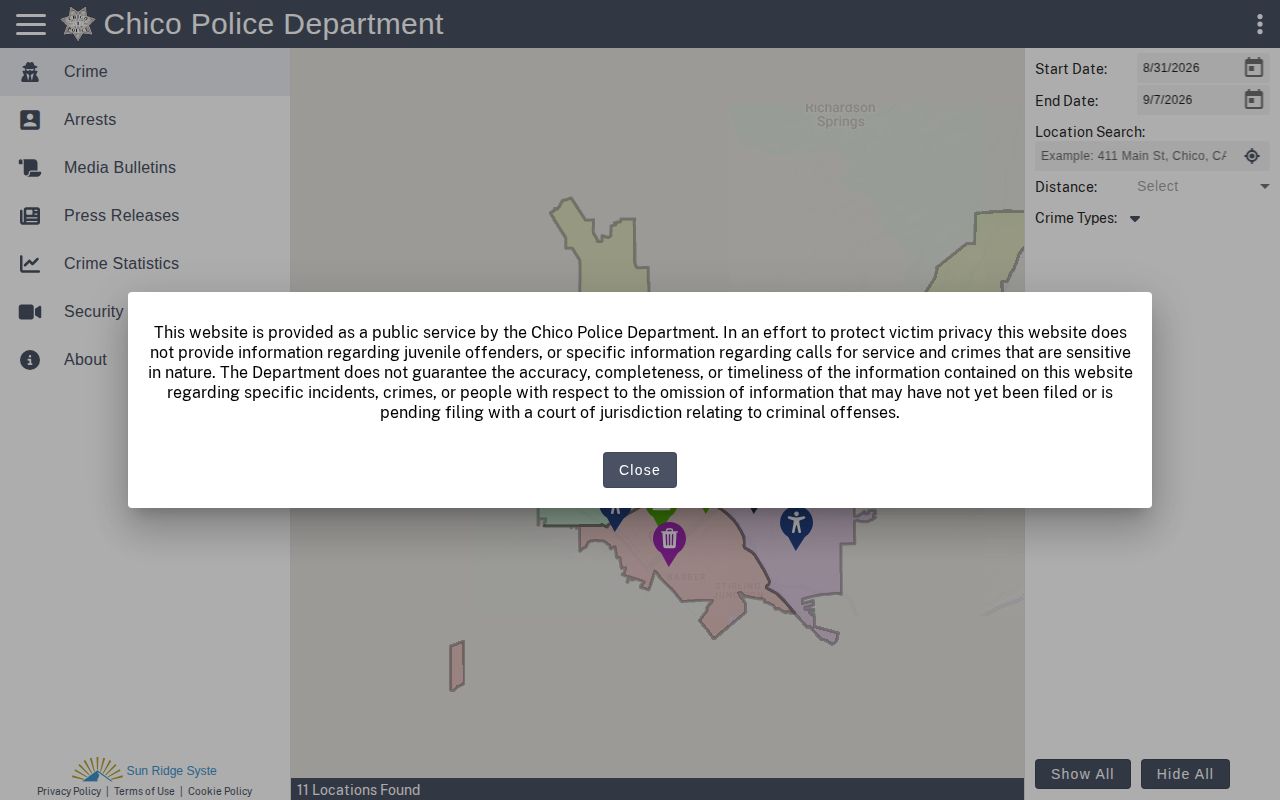The image size is (1280, 800).
Task: Open the Crime menu item
Action: 145,72
